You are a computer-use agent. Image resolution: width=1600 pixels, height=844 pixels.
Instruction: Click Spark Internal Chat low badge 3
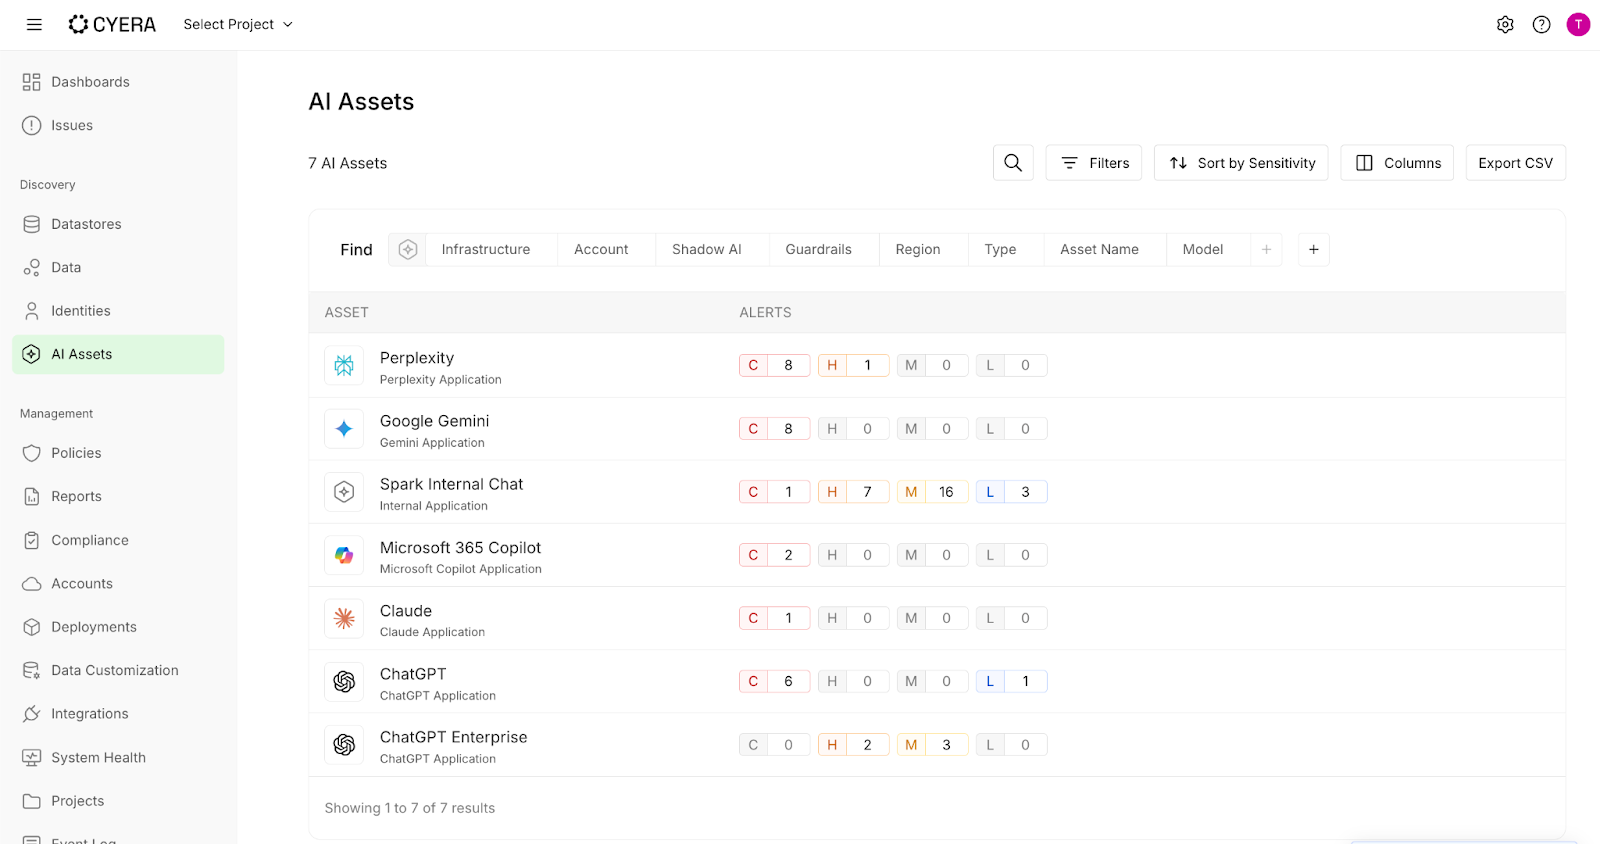tap(1011, 492)
